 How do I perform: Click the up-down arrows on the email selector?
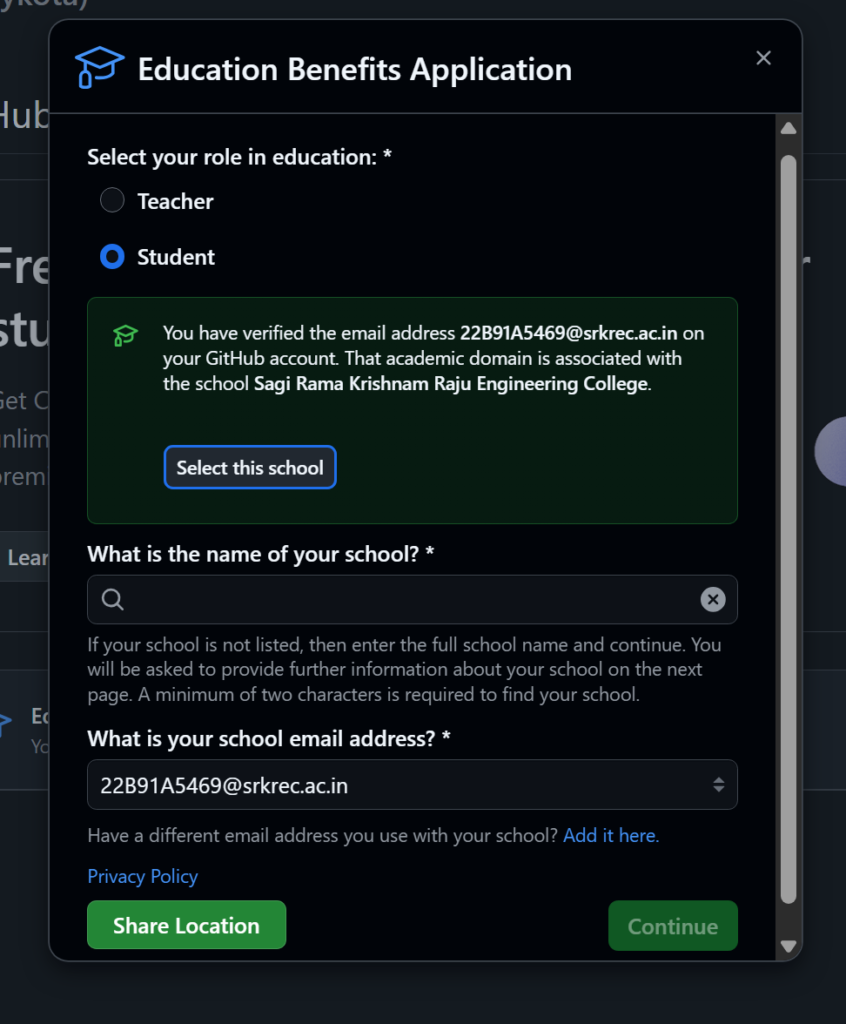(x=718, y=785)
